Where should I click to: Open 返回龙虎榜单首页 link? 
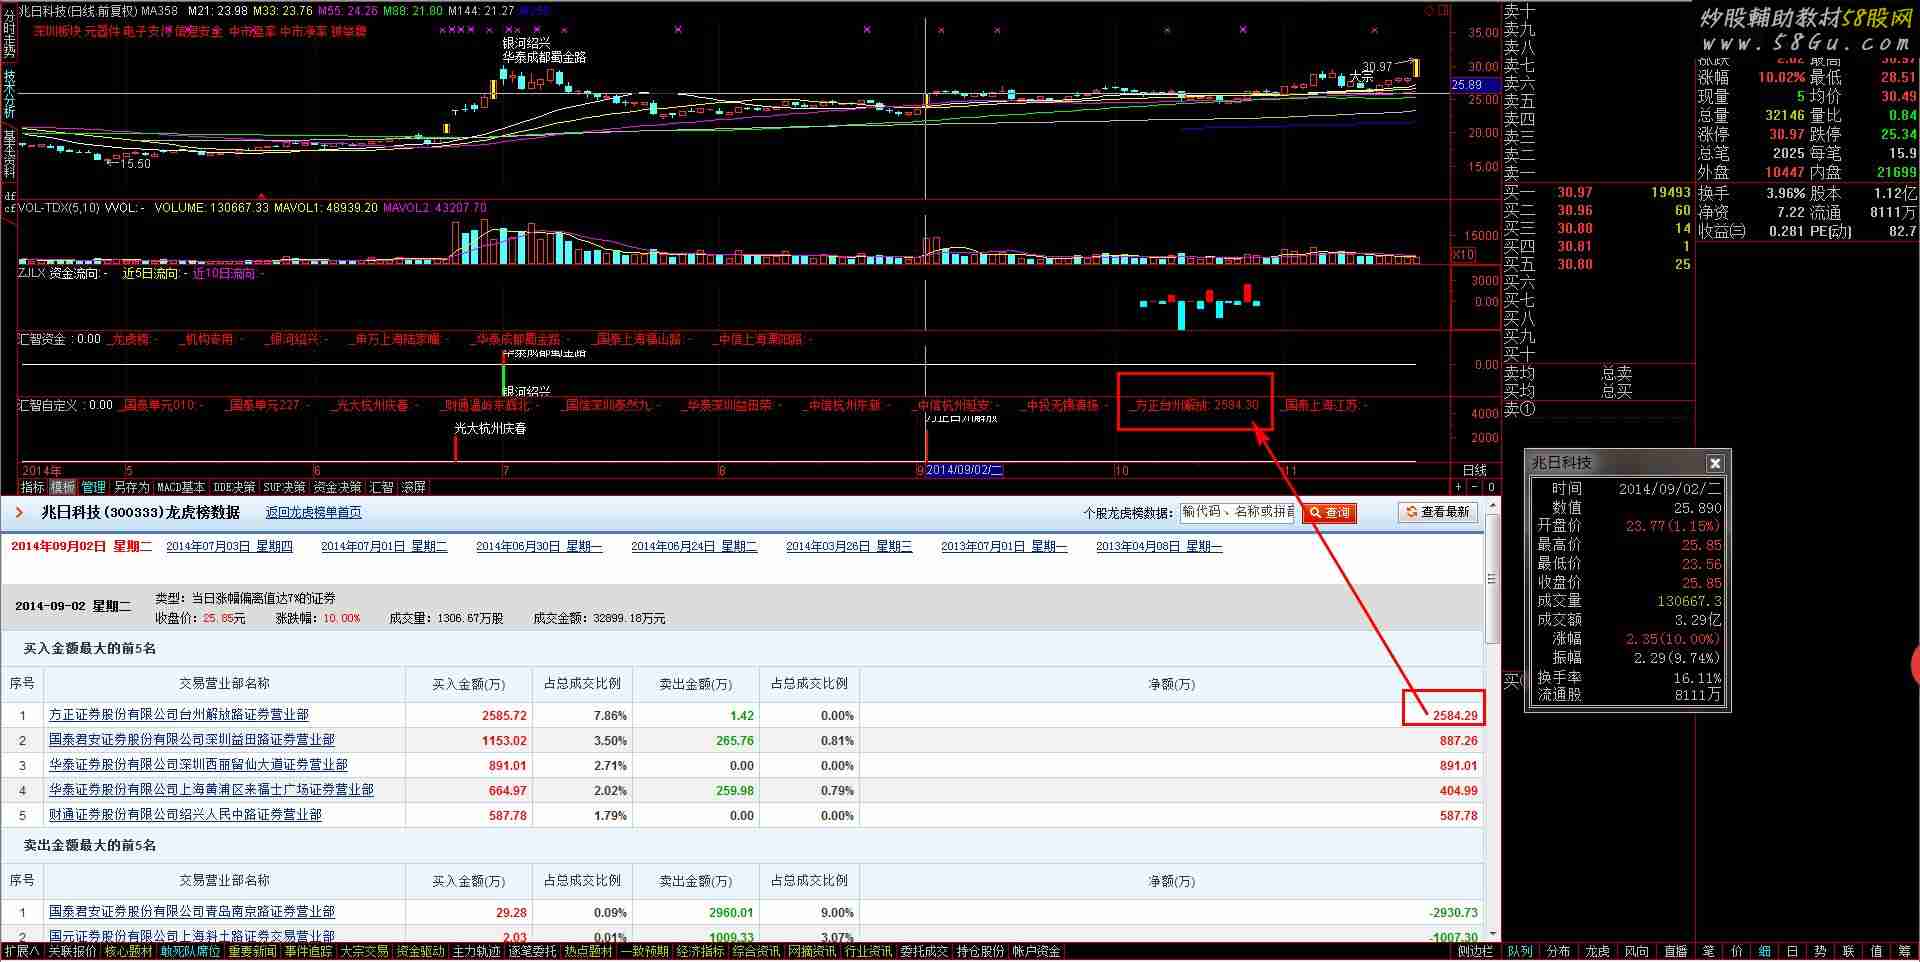point(313,512)
